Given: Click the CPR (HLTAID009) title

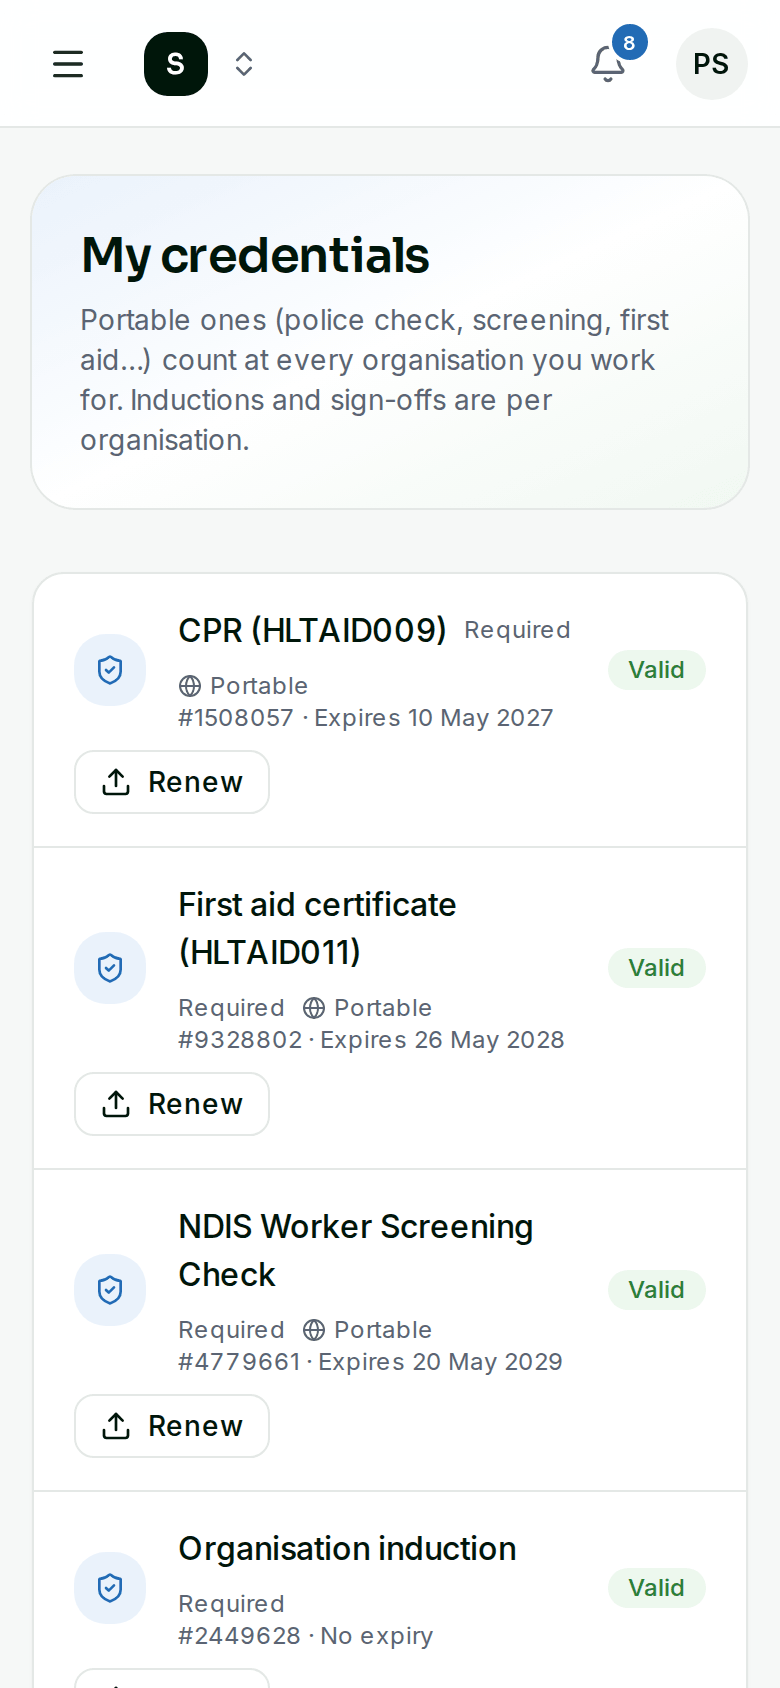Looking at the screenshot, I should [x=312, y=630].
